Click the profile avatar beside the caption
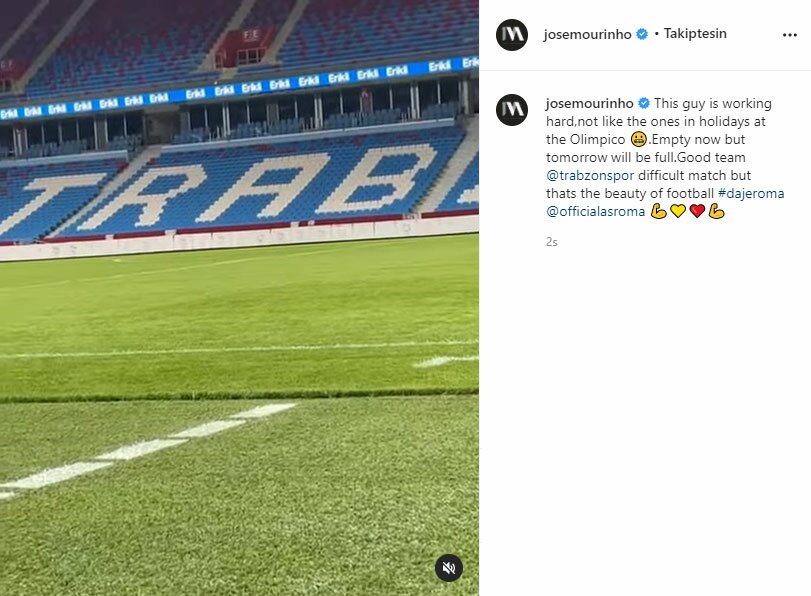 click(512, 110)
